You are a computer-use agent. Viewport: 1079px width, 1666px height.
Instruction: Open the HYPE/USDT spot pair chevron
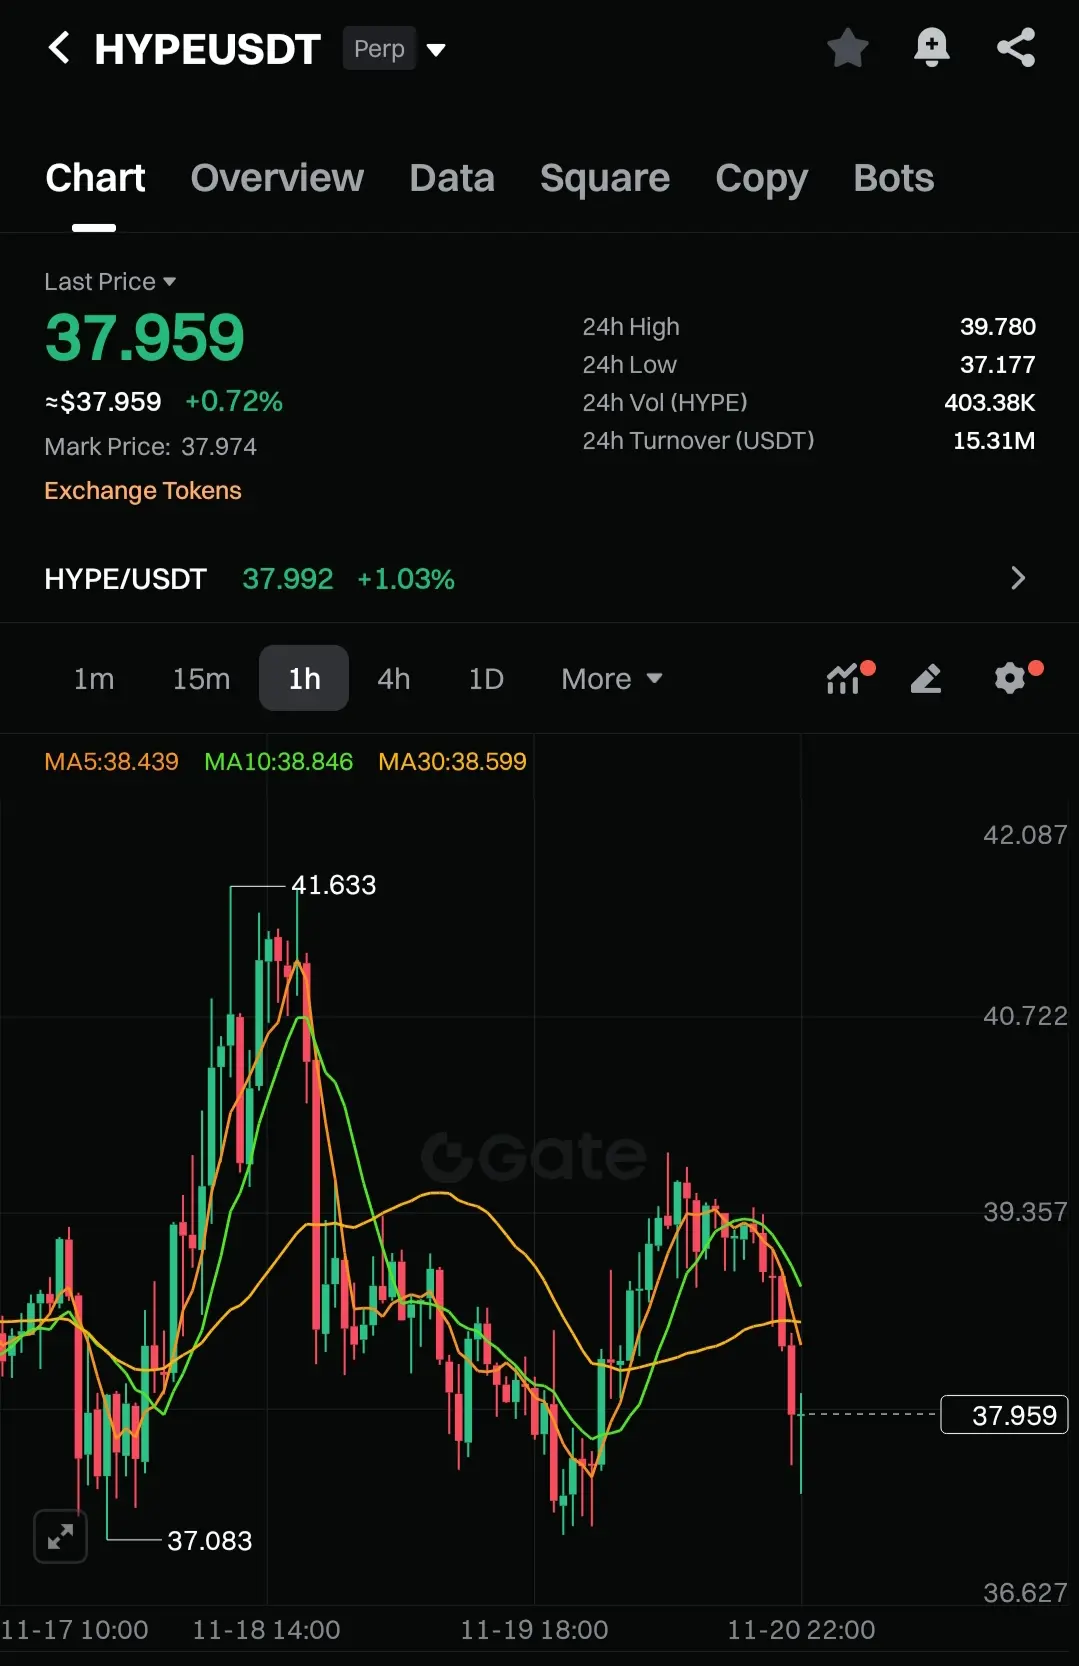point(1018,578)
